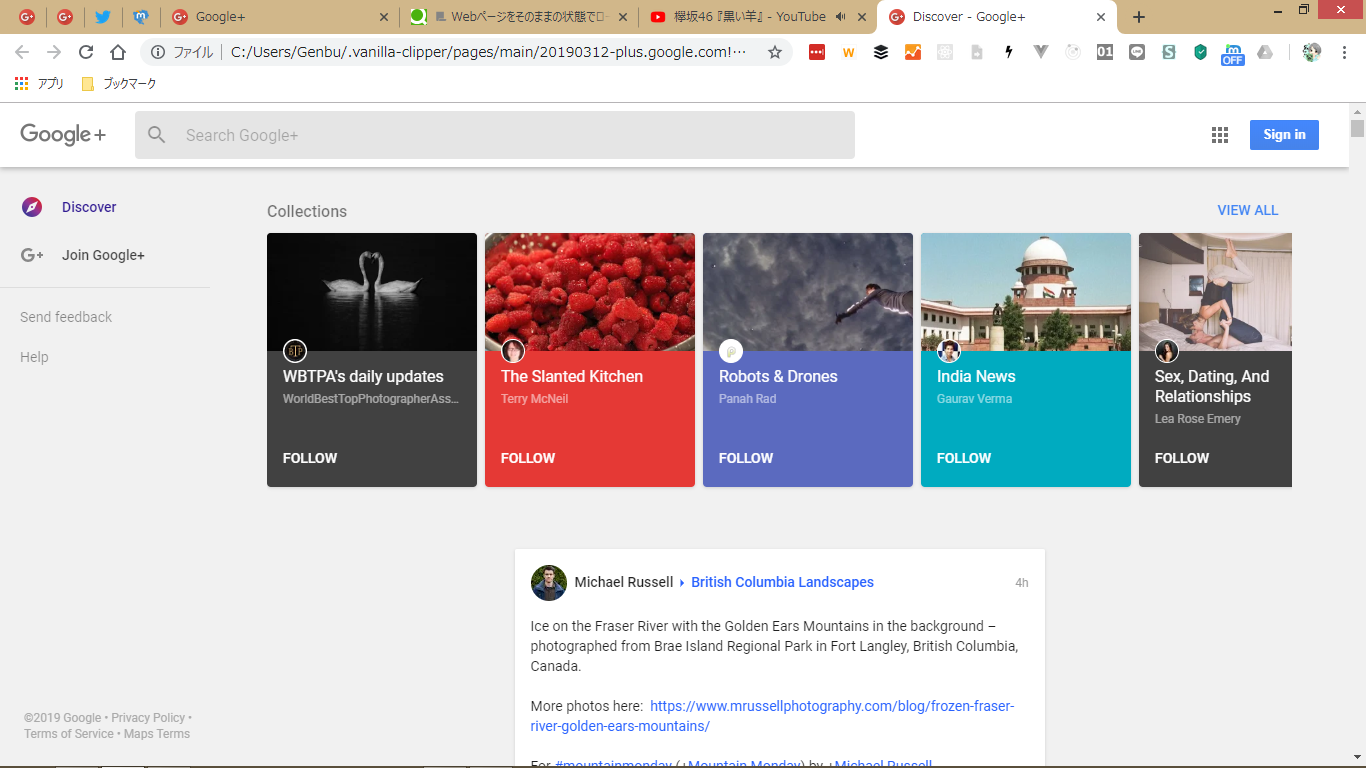1366x768 pixels.
Task: Go to browser home page icon
Action: pos(118,52)
